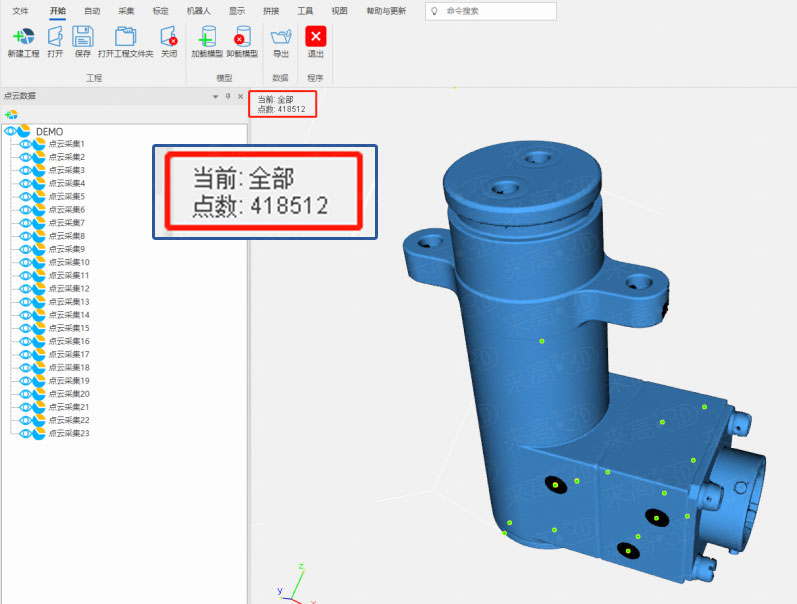Click the 命令搜索 search box
This screenshot has height=604, width=797.
pos(495,11)
